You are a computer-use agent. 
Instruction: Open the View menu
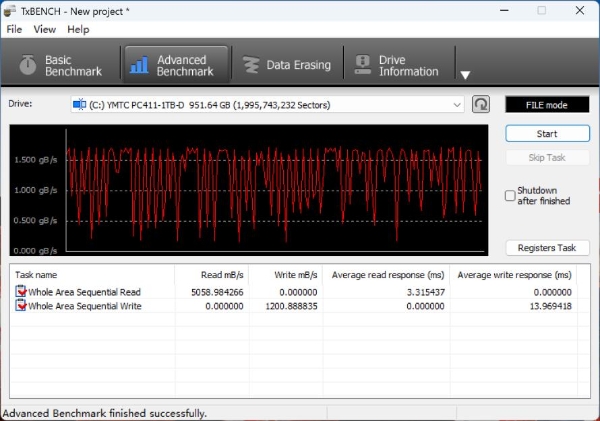pos(45,29)
